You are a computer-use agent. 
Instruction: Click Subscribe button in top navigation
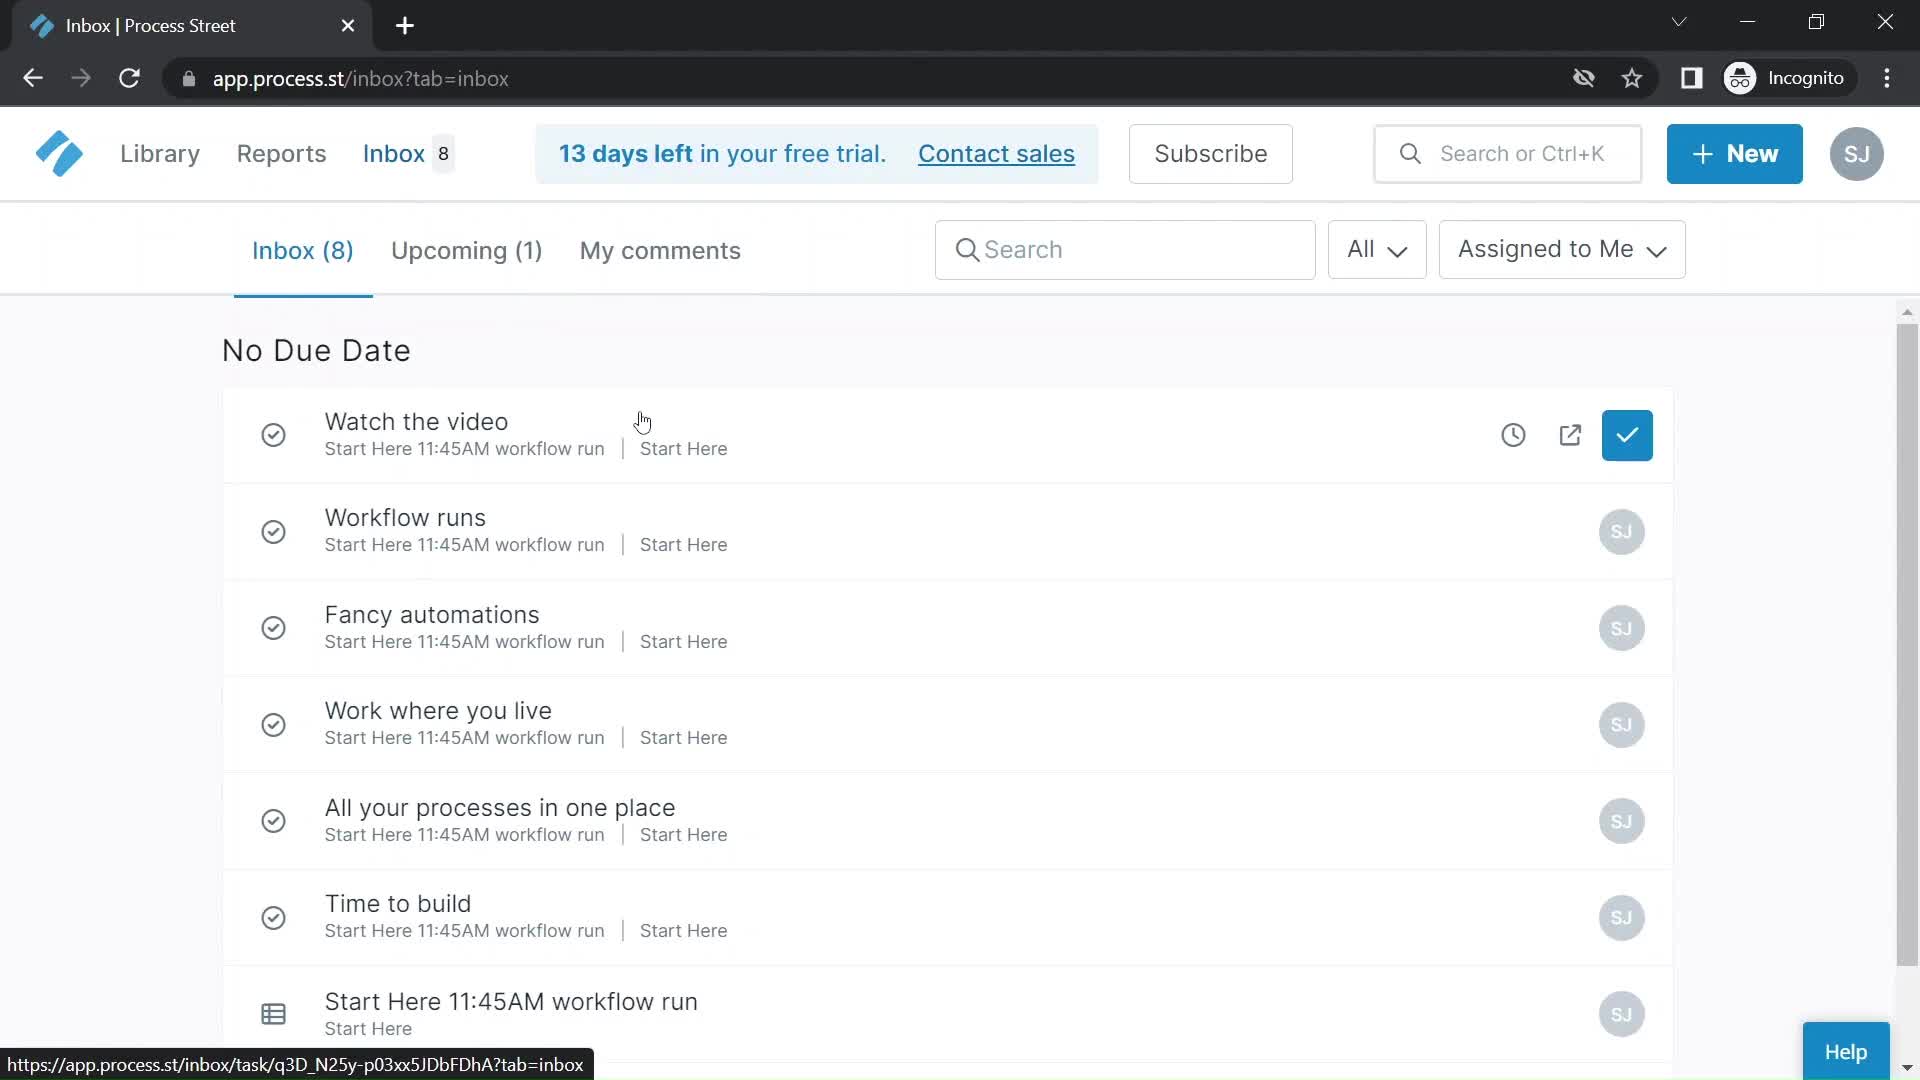click(x=1209, y=153)
